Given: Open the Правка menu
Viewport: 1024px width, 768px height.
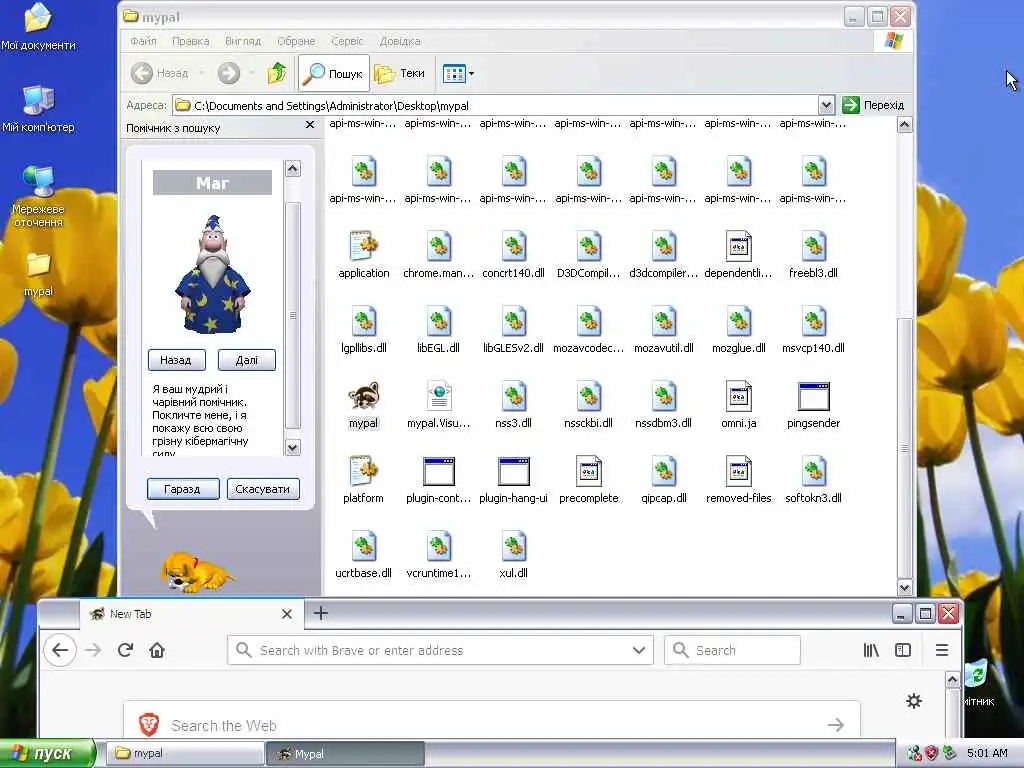Looking at the screenshot, I should (x=191, y=41).
